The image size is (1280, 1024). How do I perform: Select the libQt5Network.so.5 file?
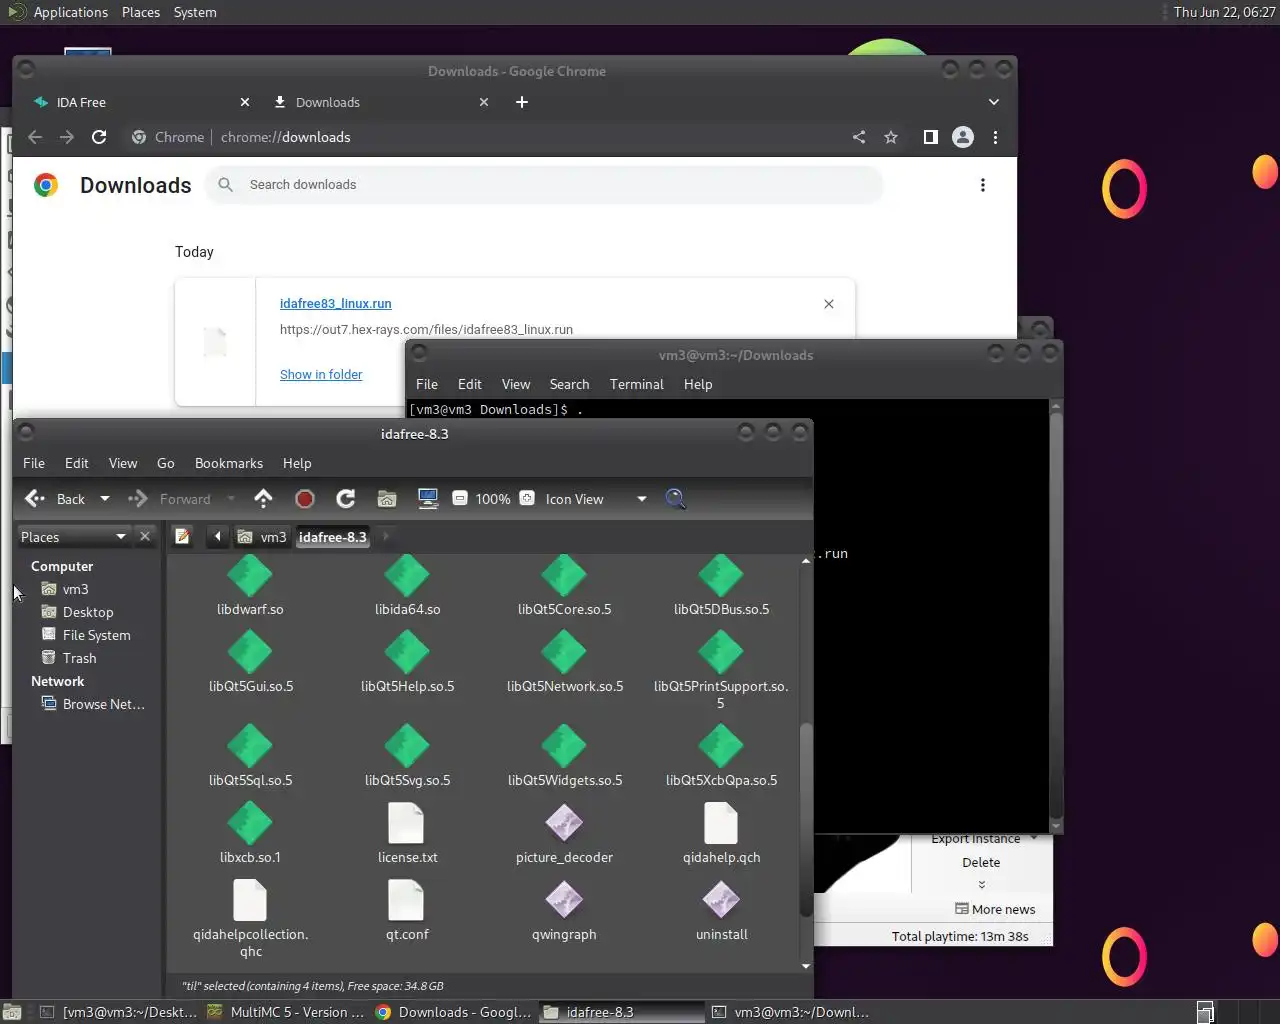click(564, 662)
